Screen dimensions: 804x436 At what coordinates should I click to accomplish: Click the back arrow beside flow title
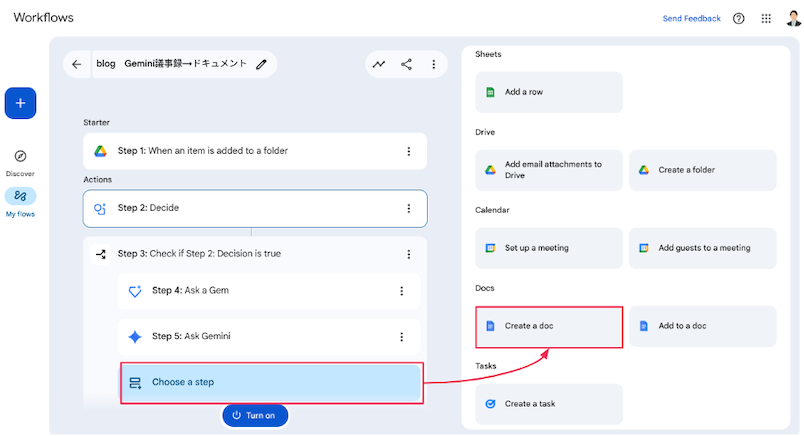[x=77, y=64]
